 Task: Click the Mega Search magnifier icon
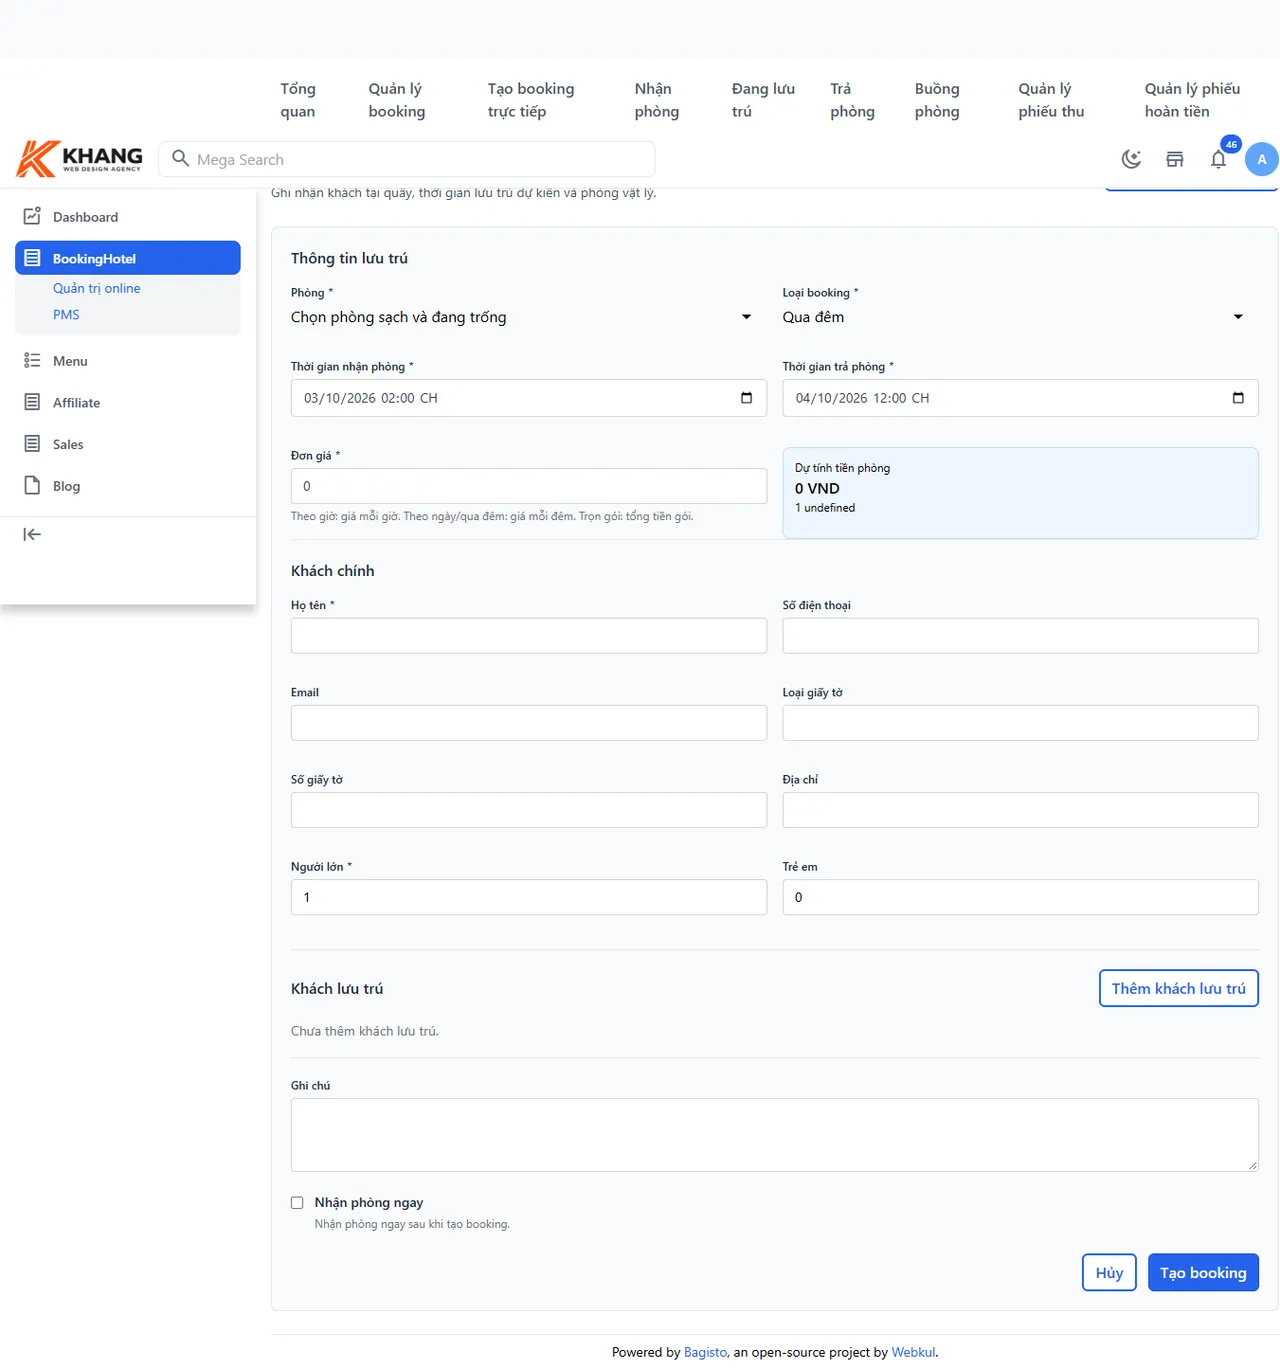point(181,159)
